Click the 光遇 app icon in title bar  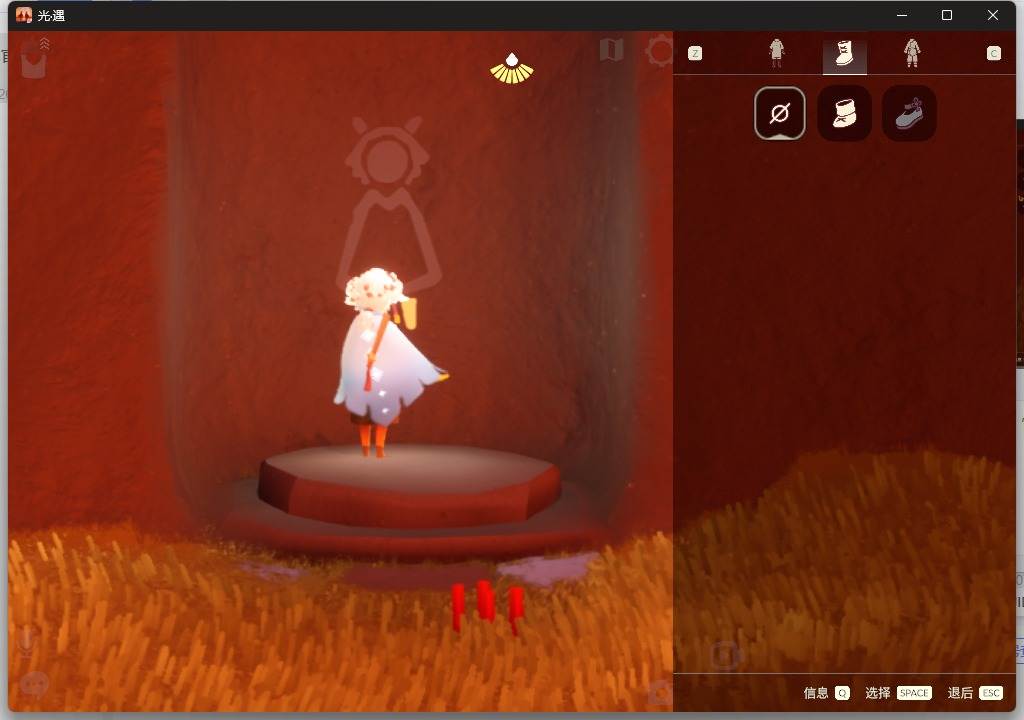coord(24,15)
